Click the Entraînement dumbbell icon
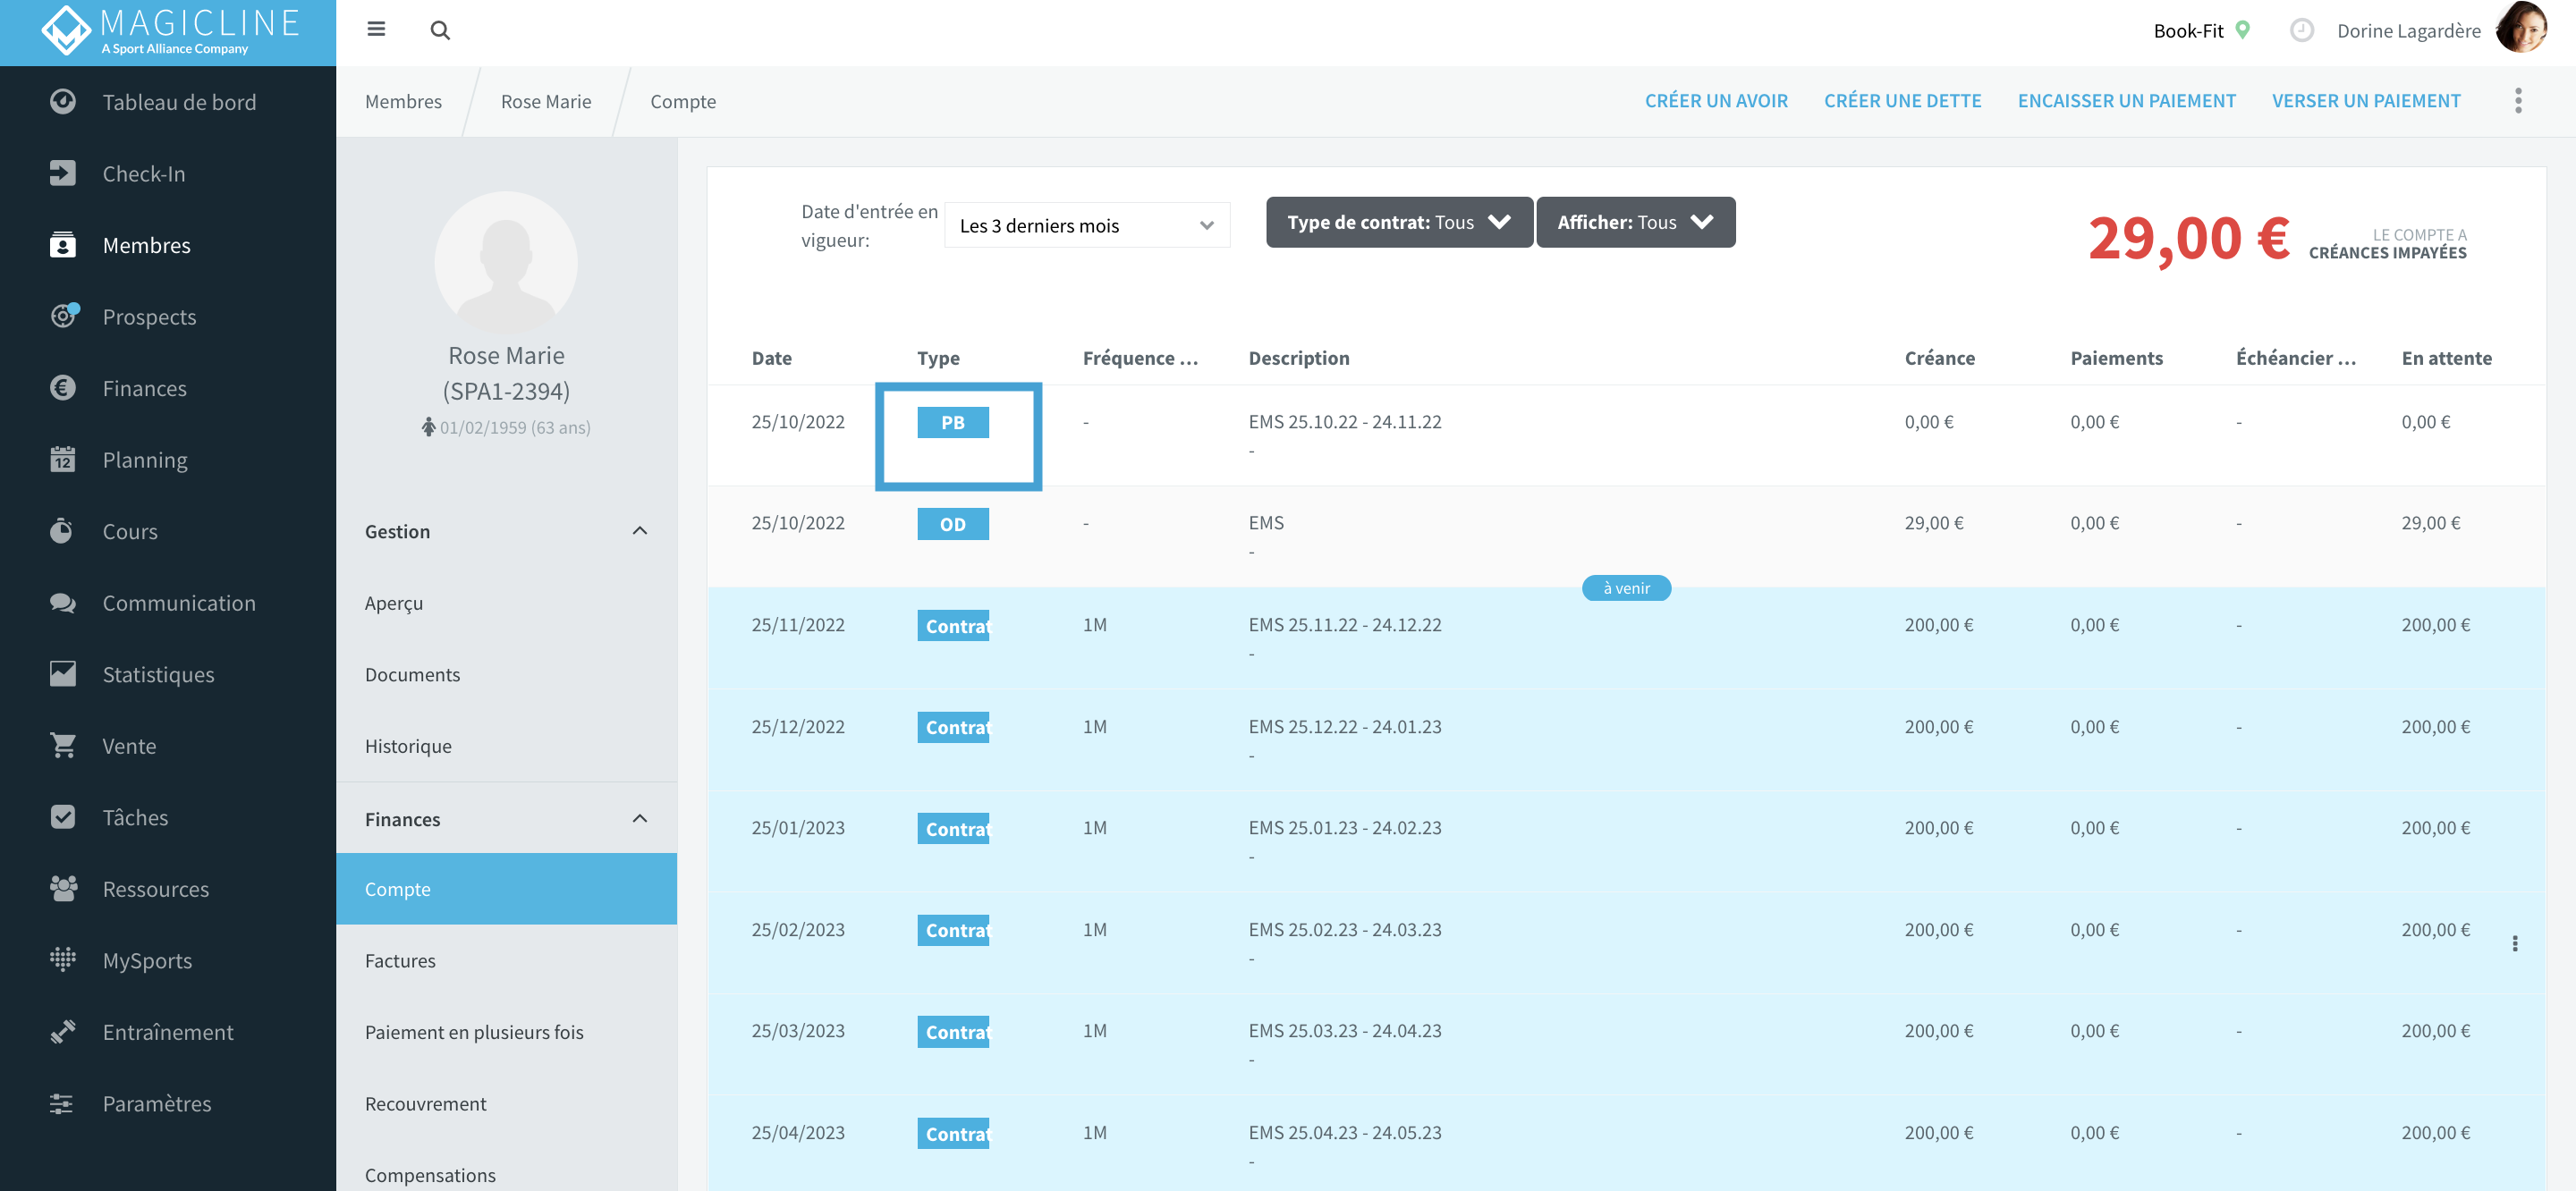 click(x=63, y=1032)
